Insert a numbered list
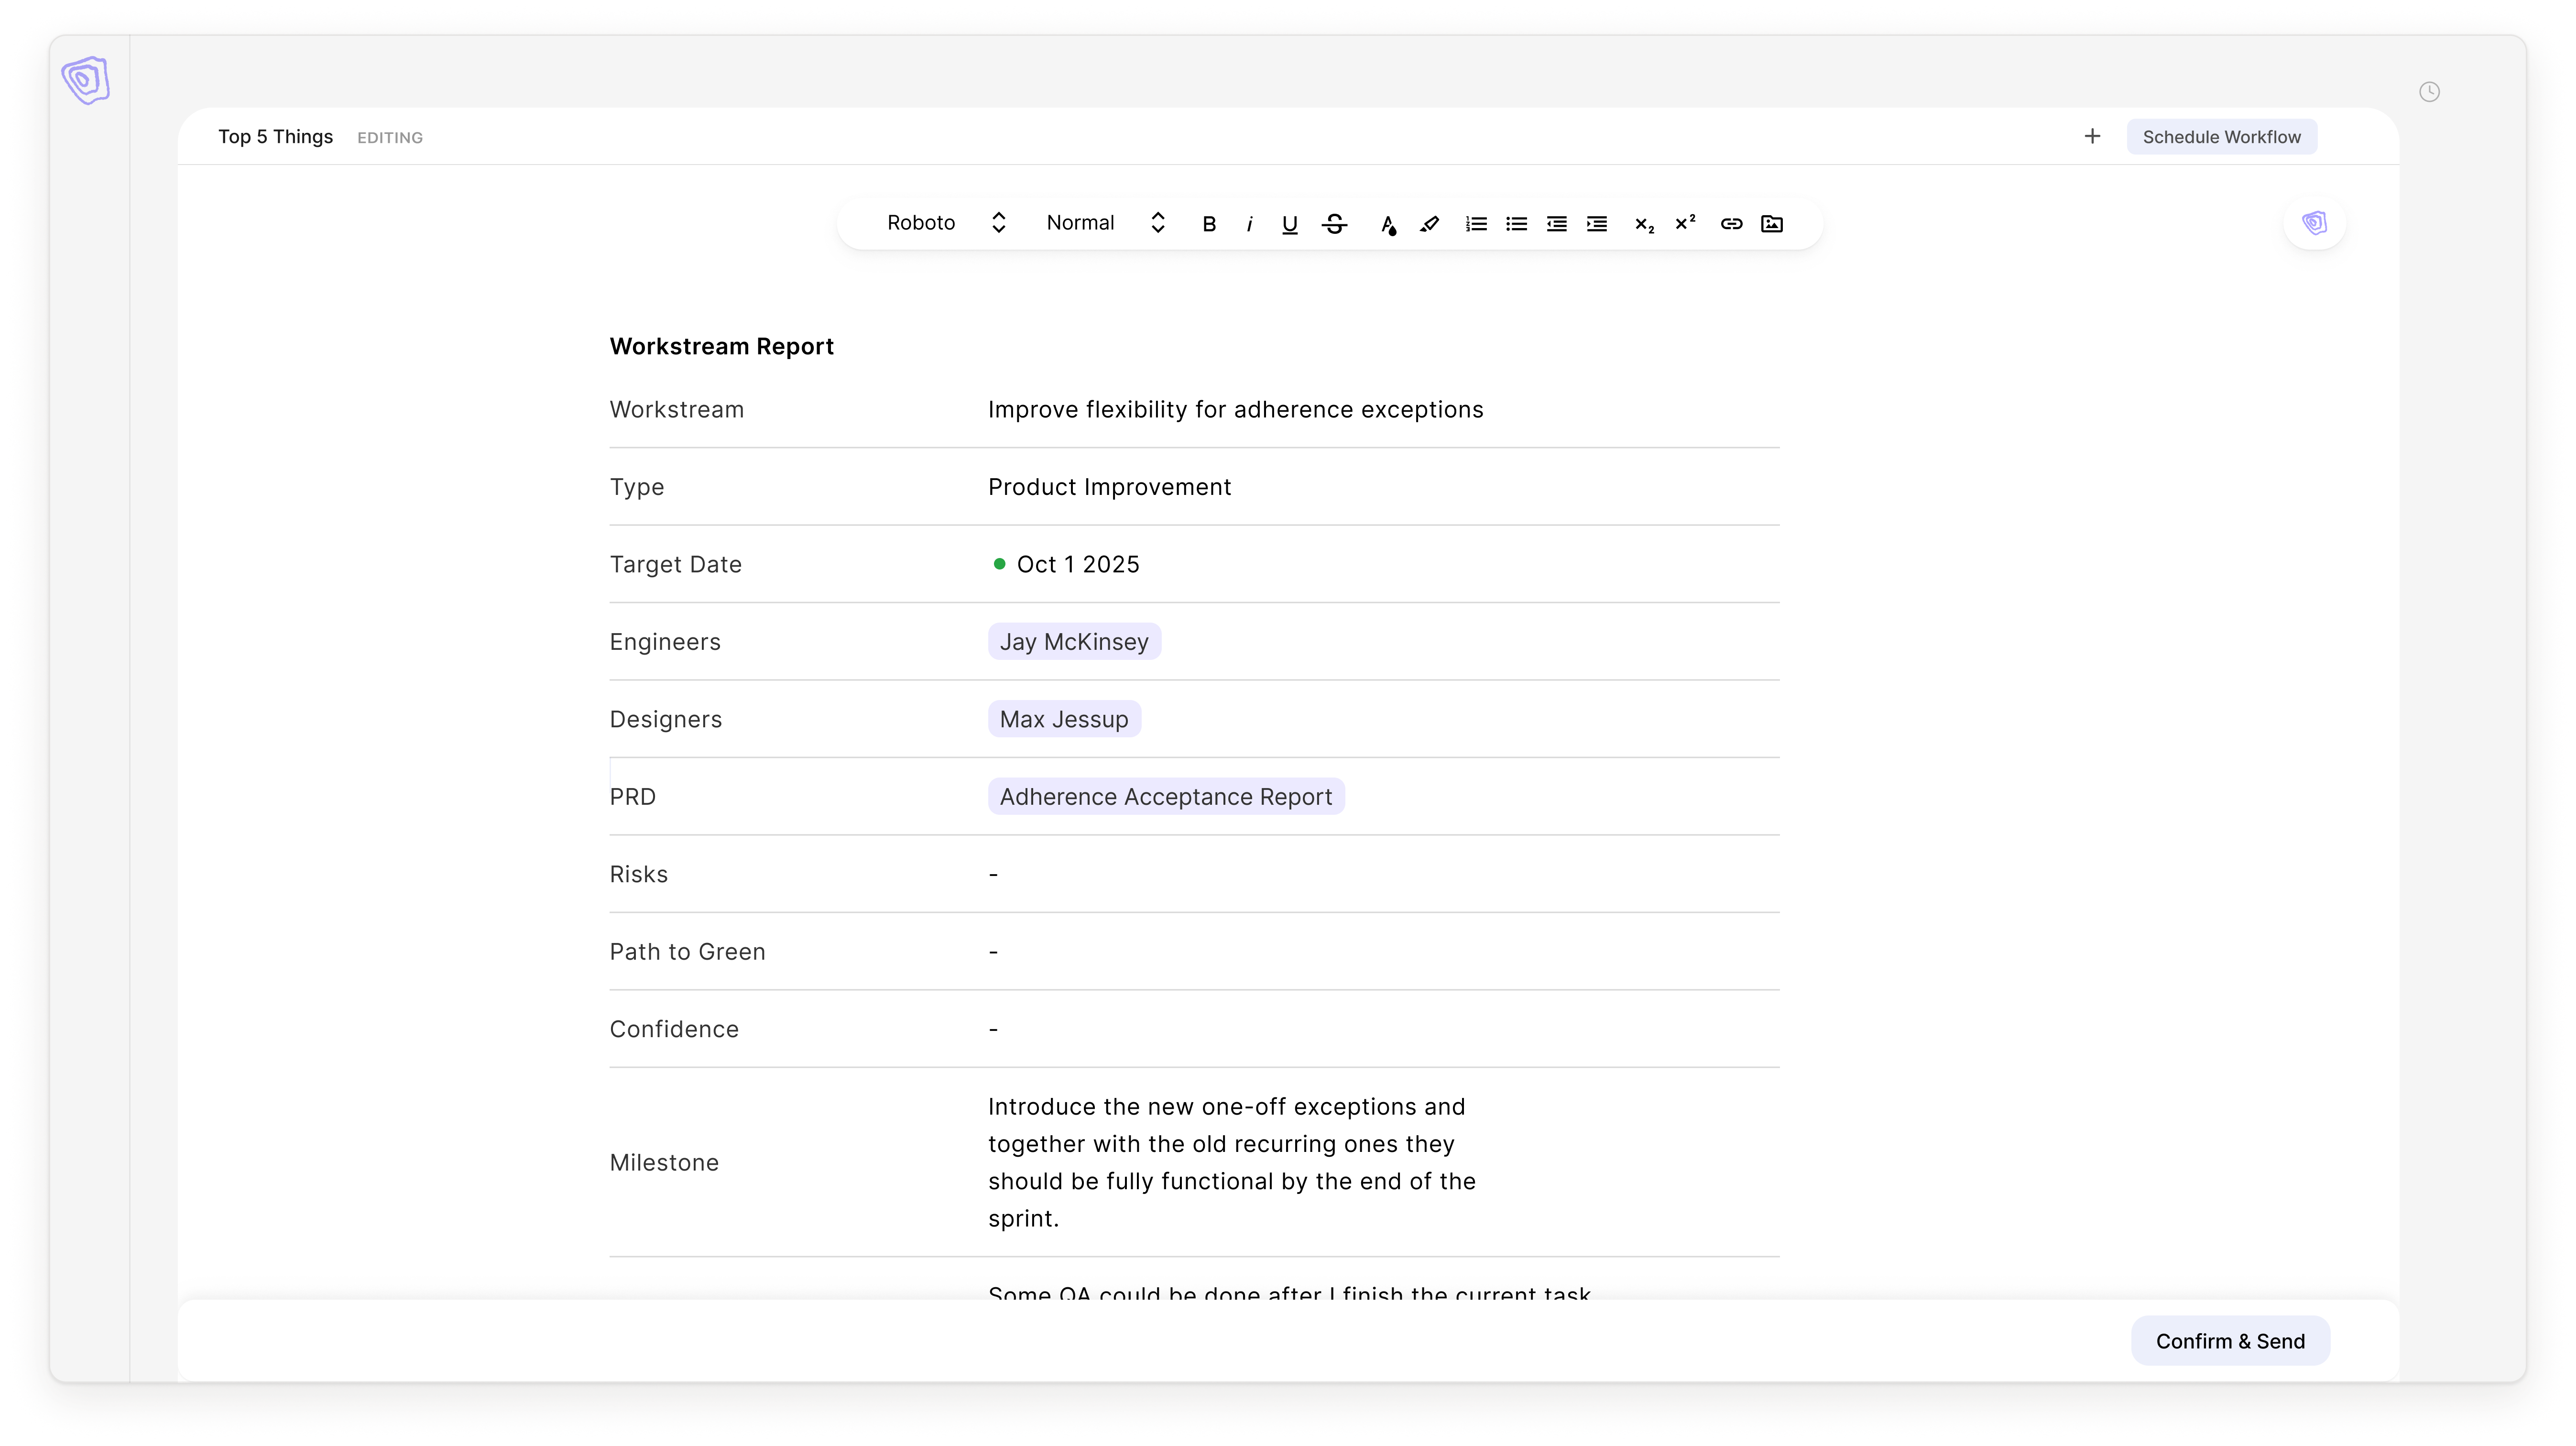 coord(1476,224)
